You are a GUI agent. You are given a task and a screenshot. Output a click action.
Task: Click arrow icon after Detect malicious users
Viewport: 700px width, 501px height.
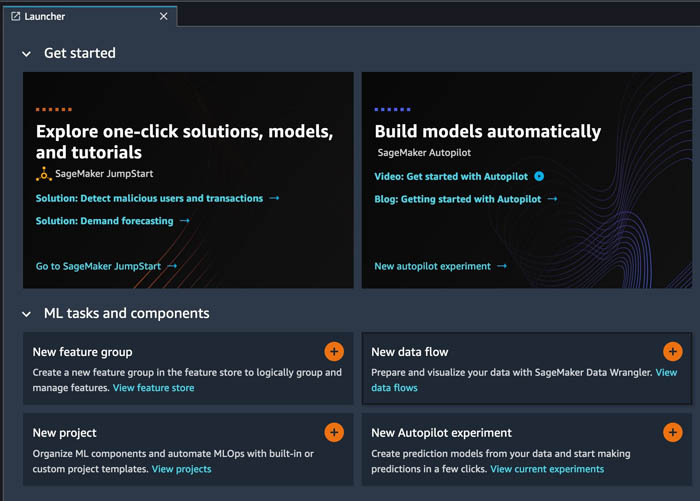click(x=275, y=198)
